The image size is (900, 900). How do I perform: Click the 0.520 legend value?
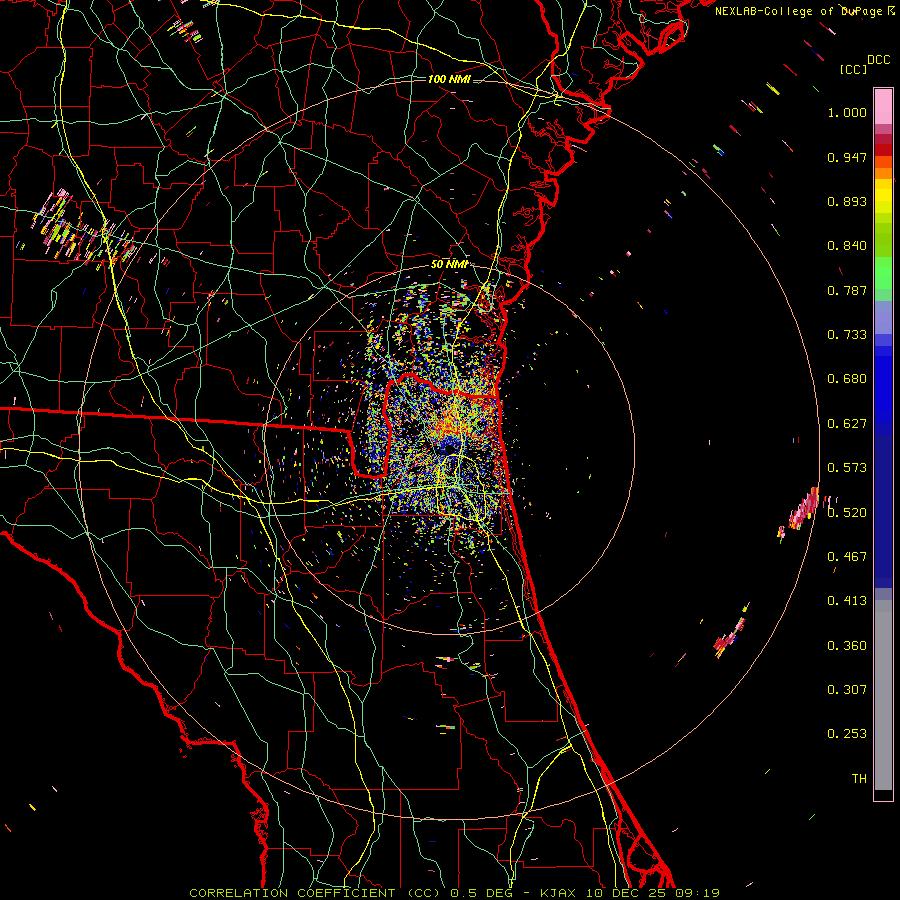[x=847, y=513]
